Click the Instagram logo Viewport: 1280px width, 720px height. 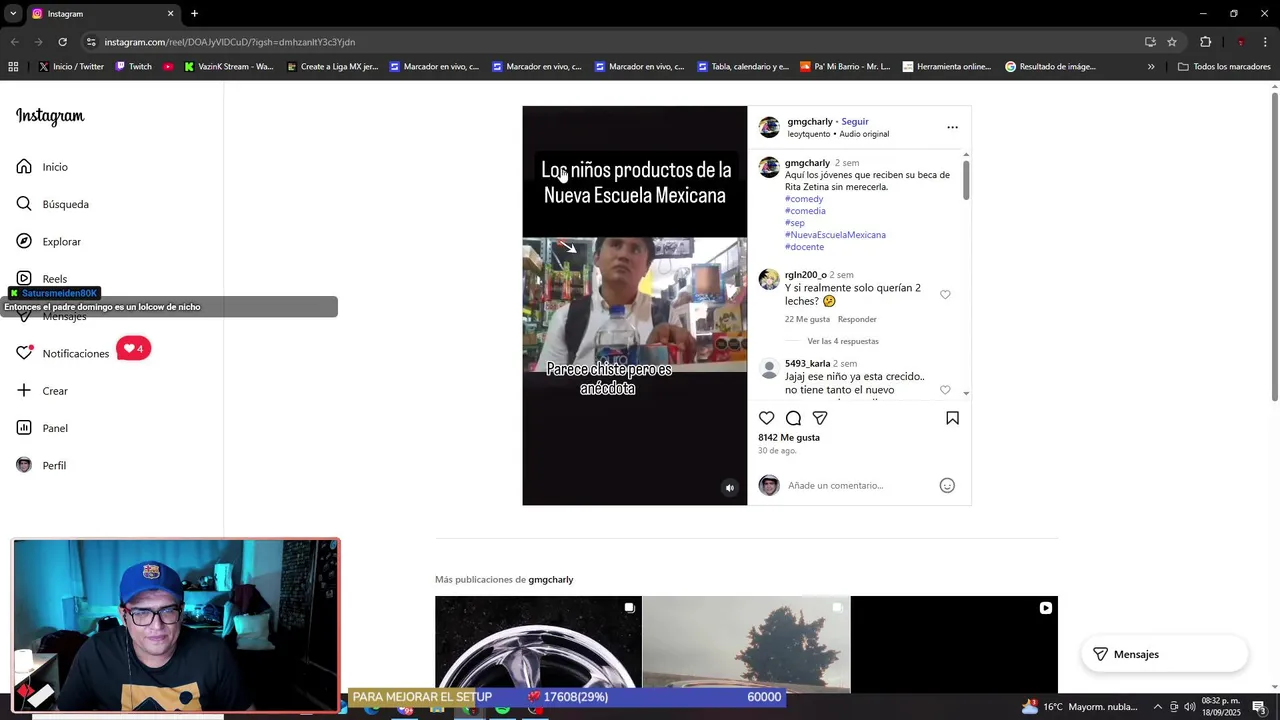(50, 117)
